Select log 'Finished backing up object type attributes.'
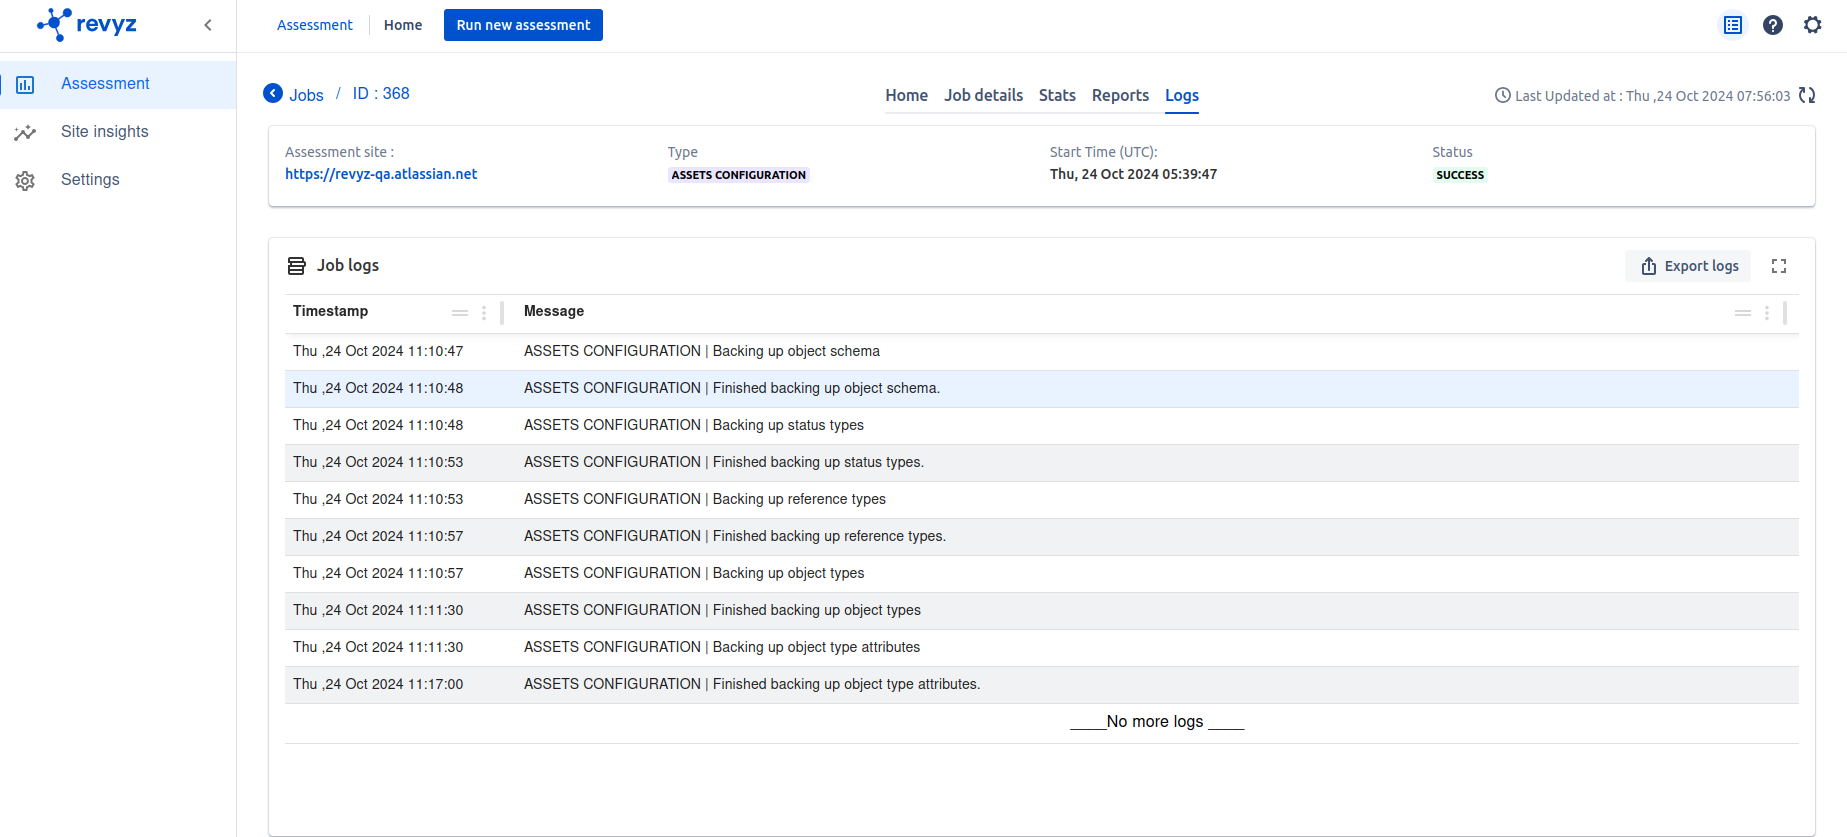The width and height of the screenshot is (1847, 837). click(1041, 684)
